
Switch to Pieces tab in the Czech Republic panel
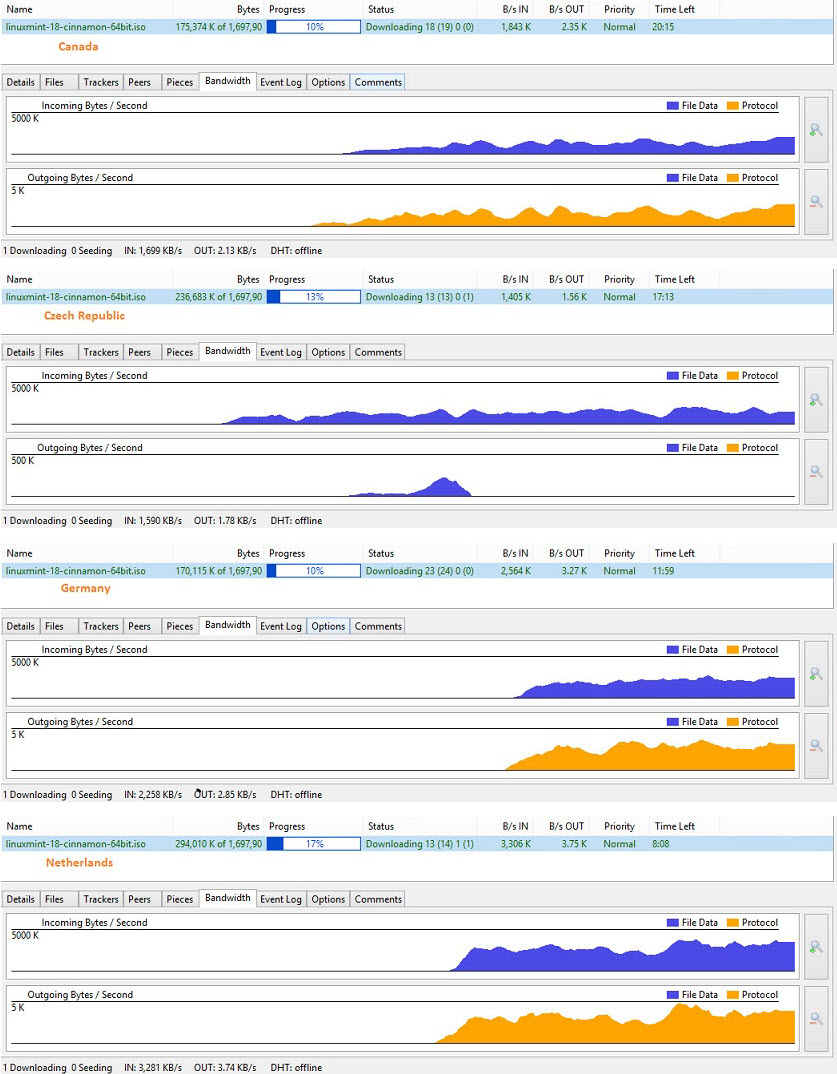[x=179, y=352]
